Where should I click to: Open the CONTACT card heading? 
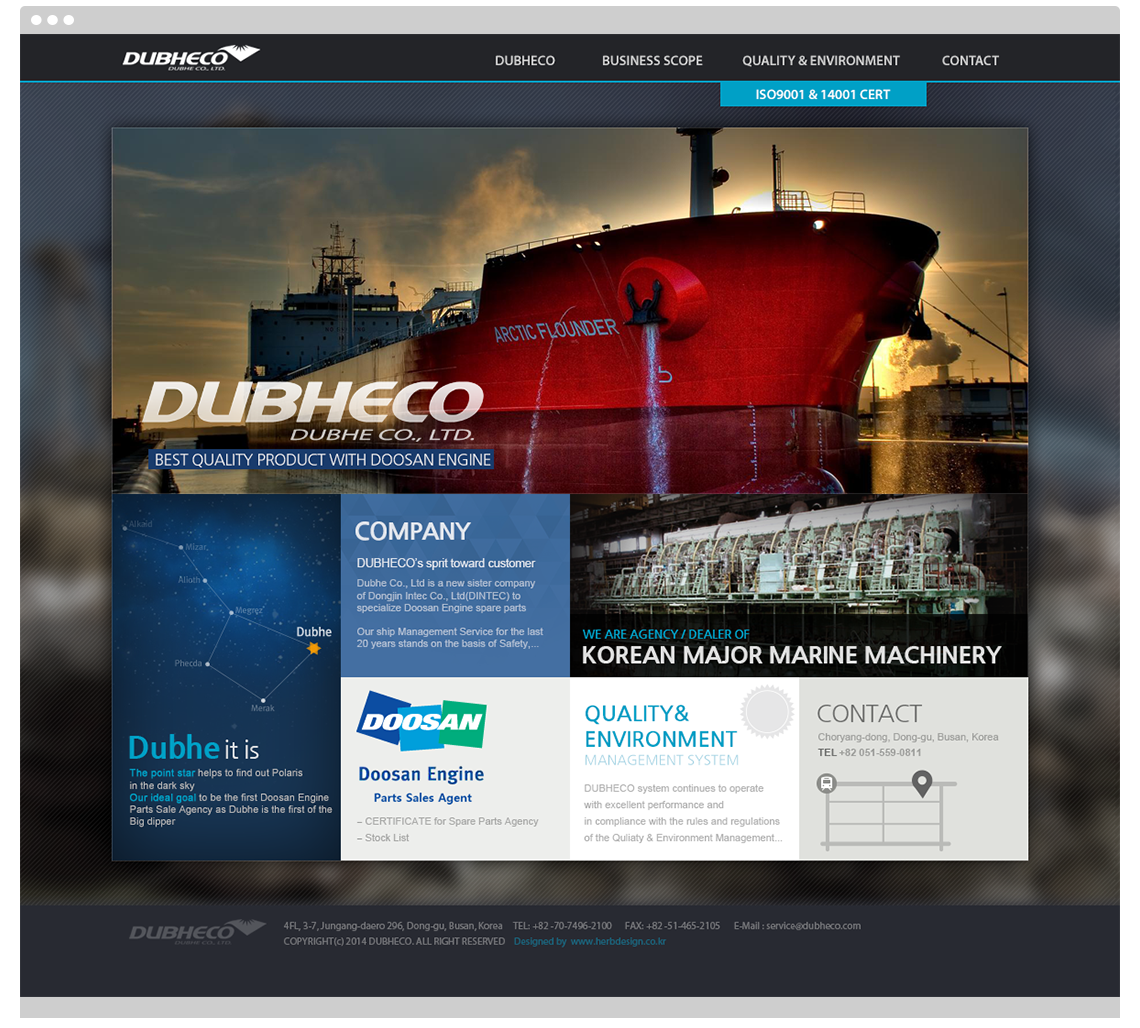[x=869, y=714]
